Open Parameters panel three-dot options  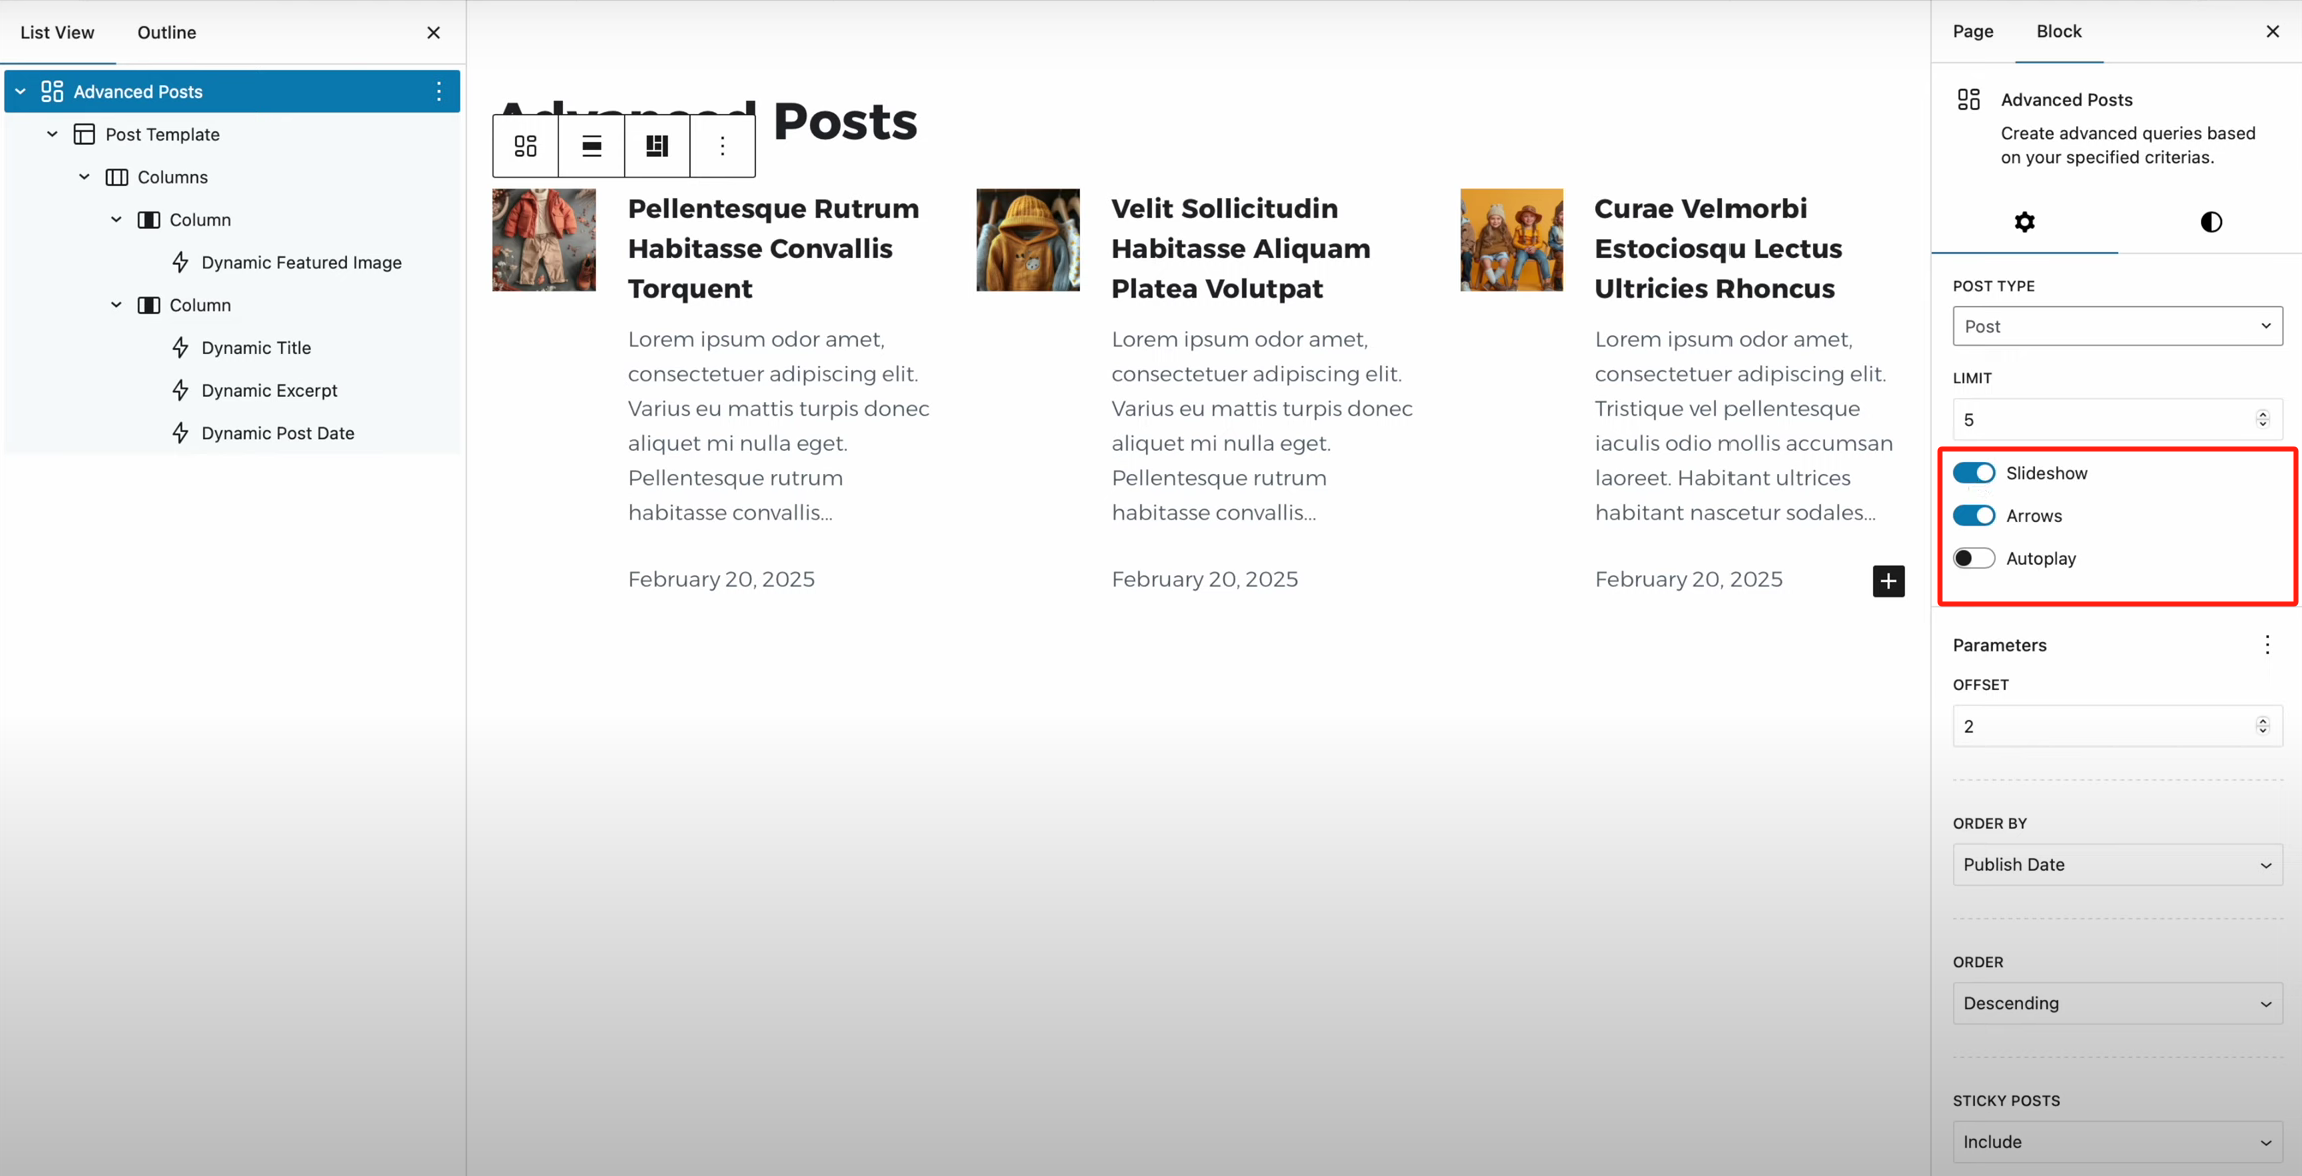2267,645
